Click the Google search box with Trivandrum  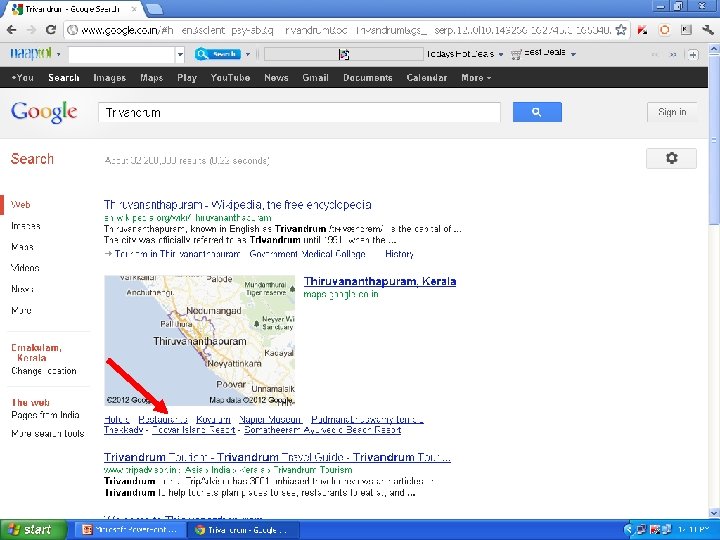point(299,112)
